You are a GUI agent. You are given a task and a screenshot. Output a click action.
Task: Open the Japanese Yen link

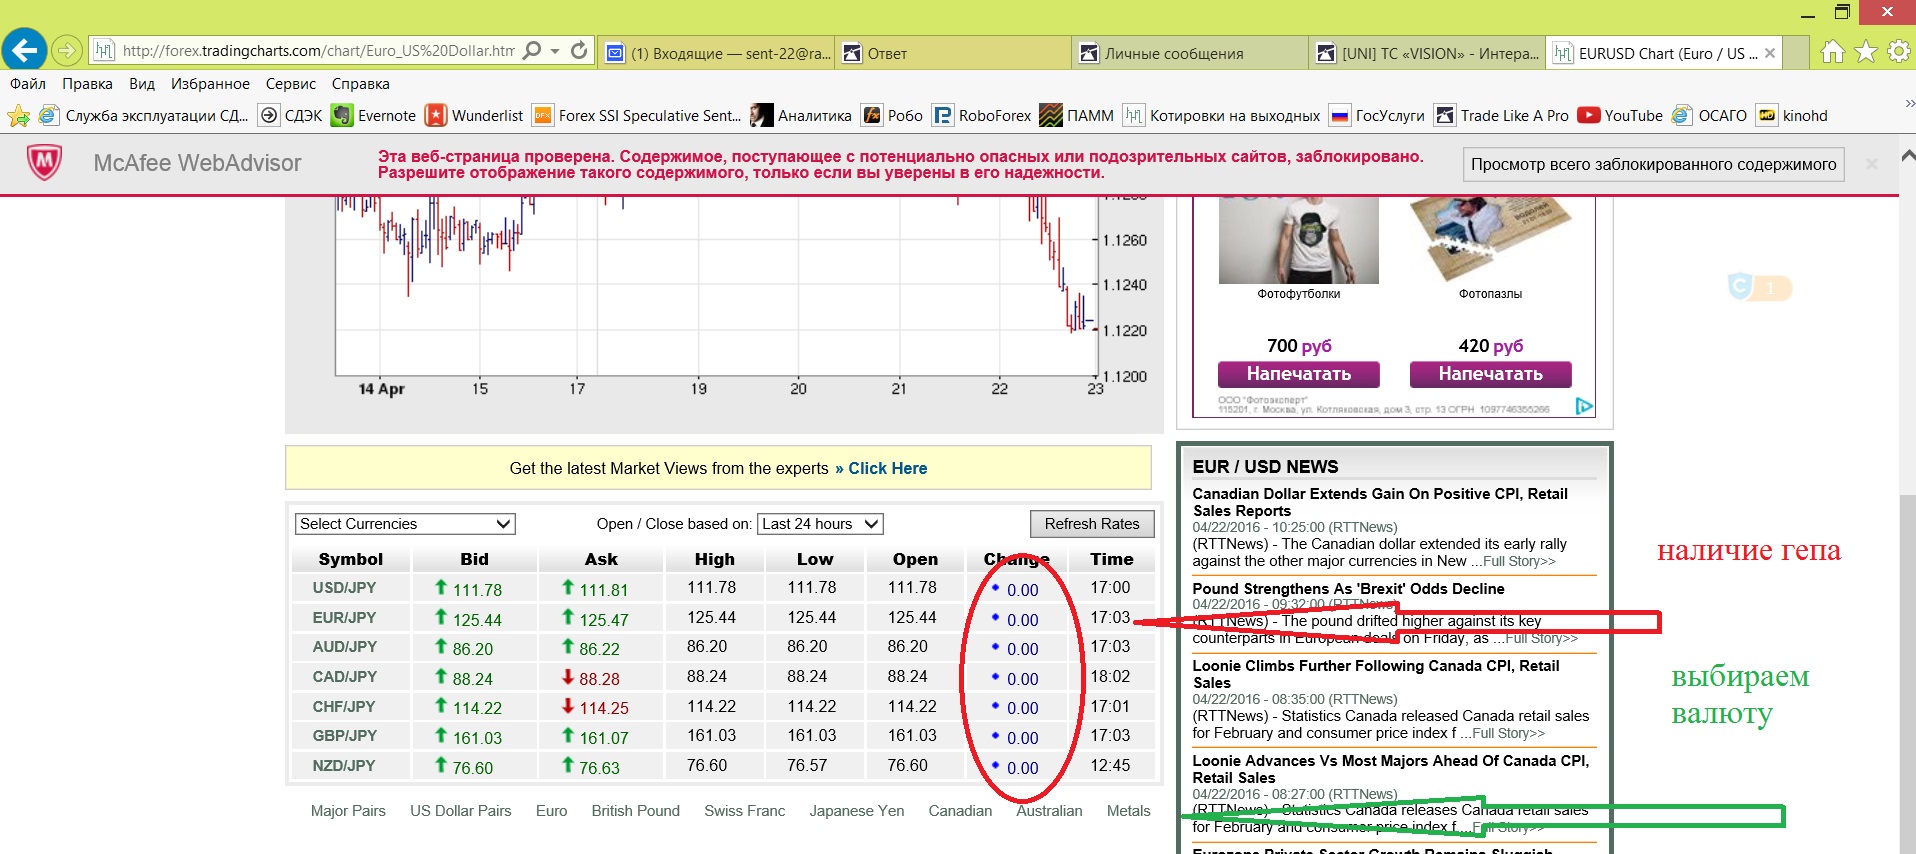click(x=857, y=811)
